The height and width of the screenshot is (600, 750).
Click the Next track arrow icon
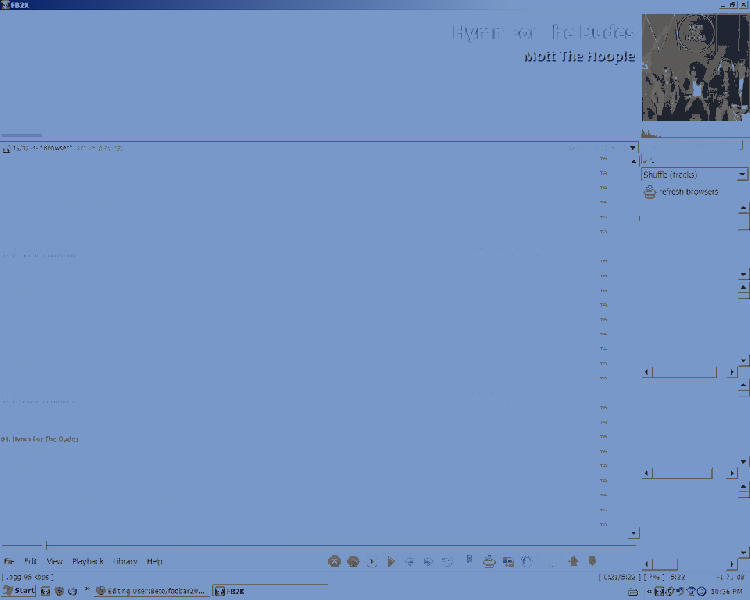[428, 562]
